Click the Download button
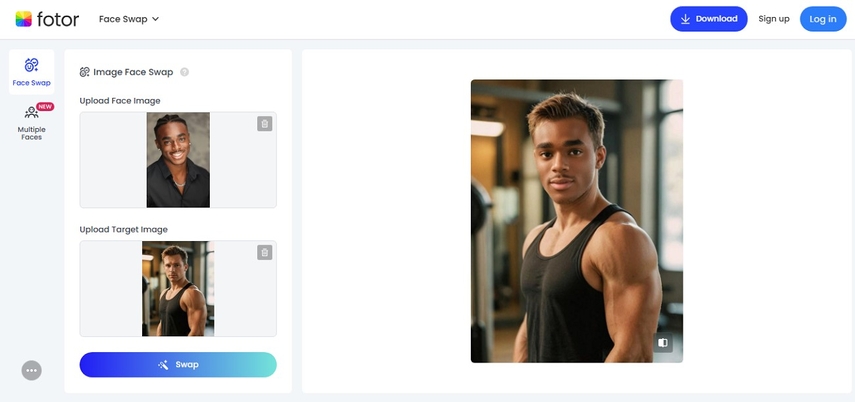 (708, 19)
